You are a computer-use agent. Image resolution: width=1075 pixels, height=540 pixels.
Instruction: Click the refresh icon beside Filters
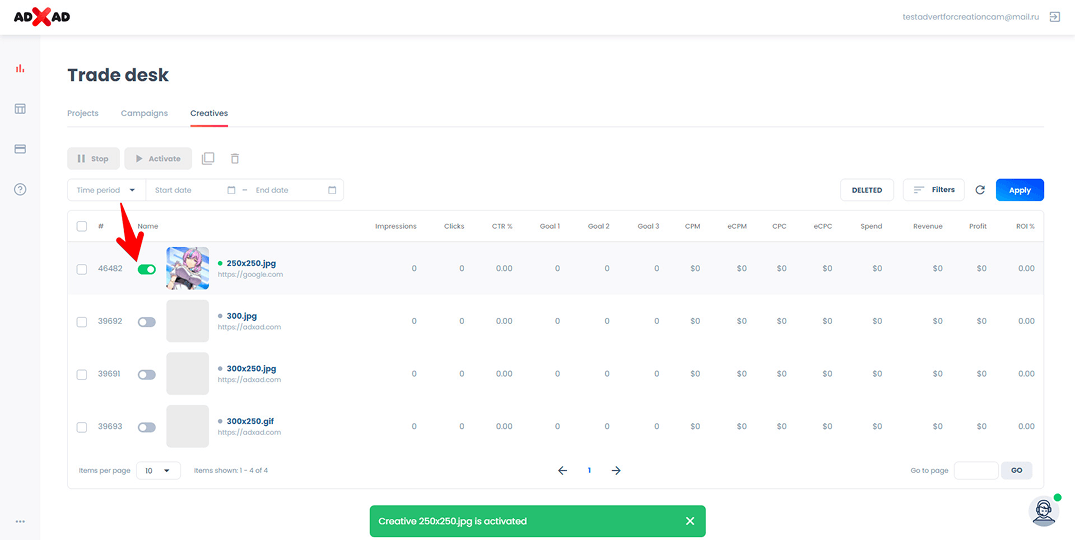click(980, 190)
